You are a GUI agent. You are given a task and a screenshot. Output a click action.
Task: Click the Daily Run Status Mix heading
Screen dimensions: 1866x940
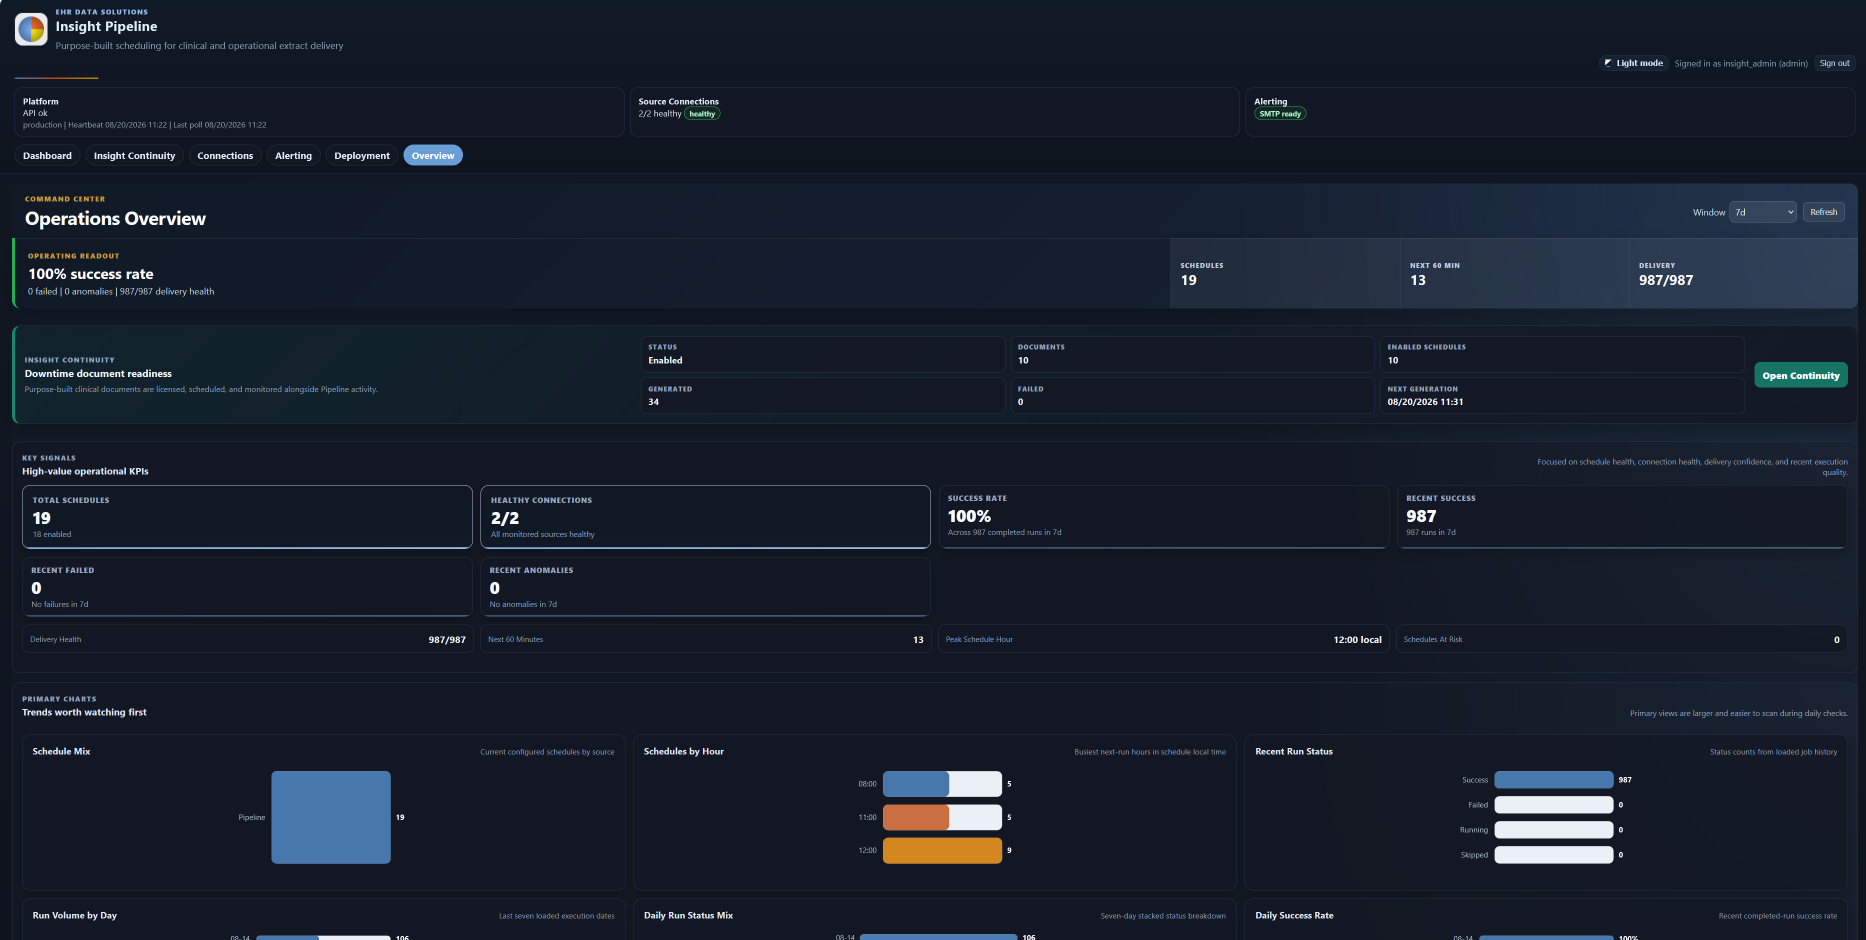tap(688, 916)
